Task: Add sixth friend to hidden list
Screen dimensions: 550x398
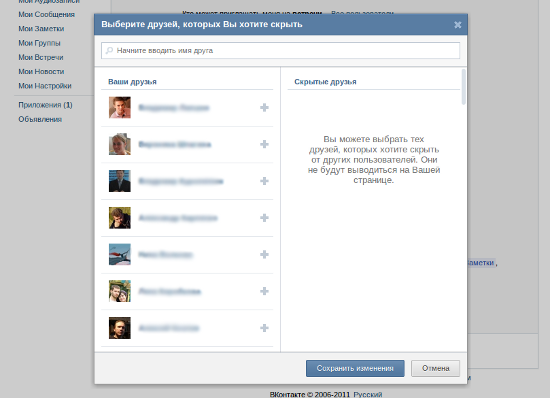Action: [x=264, y=291]
